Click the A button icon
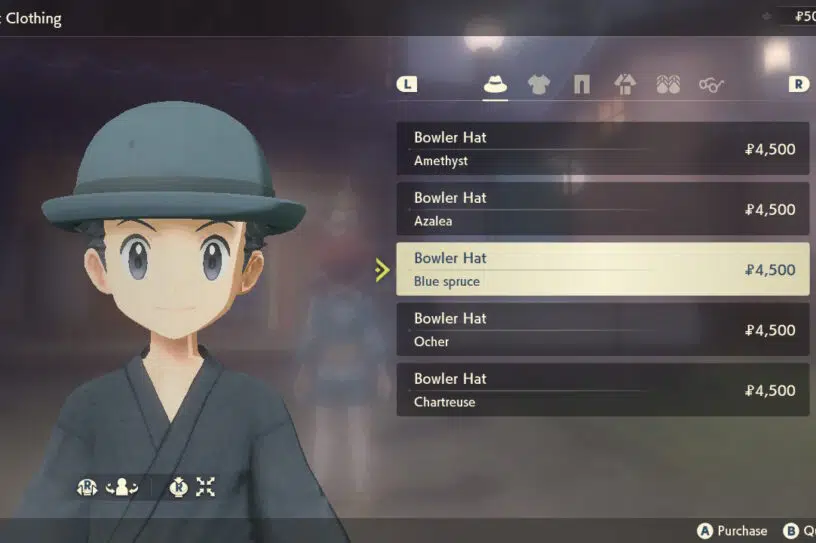Viewport: 816px width, 543px height. click(x=705, y=531)
